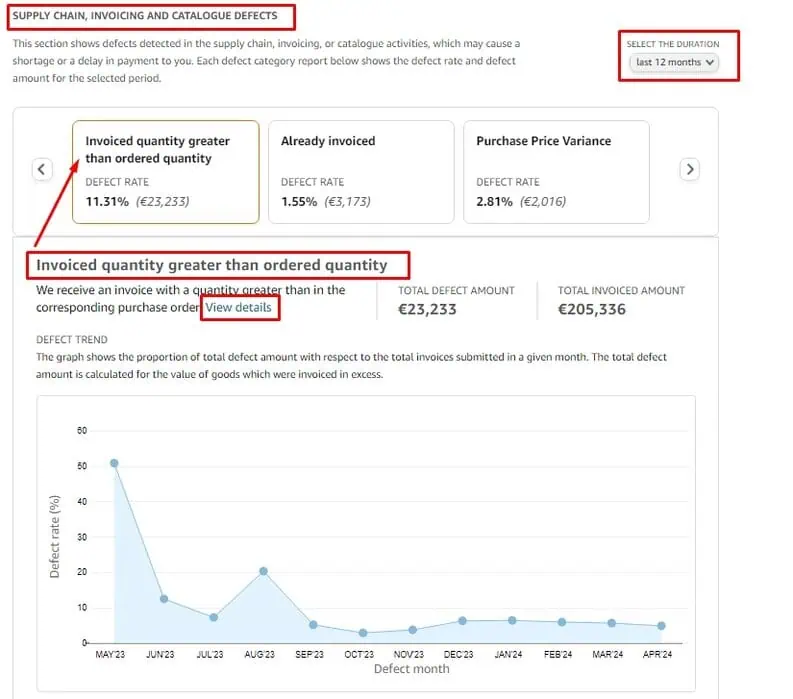Click the 'DEFECT TREND' heading

point(72,339)
